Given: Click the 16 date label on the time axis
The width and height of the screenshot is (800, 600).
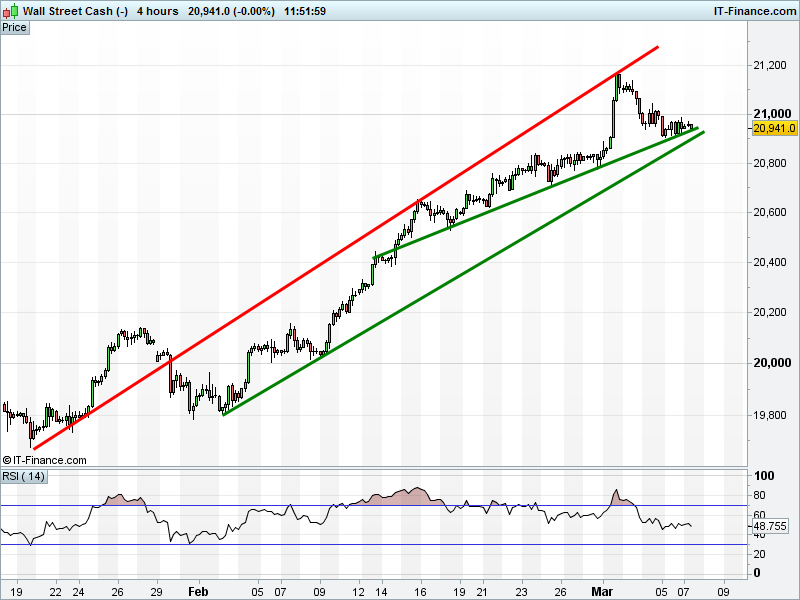Looking at the screenshot, I should coord(420,592).
